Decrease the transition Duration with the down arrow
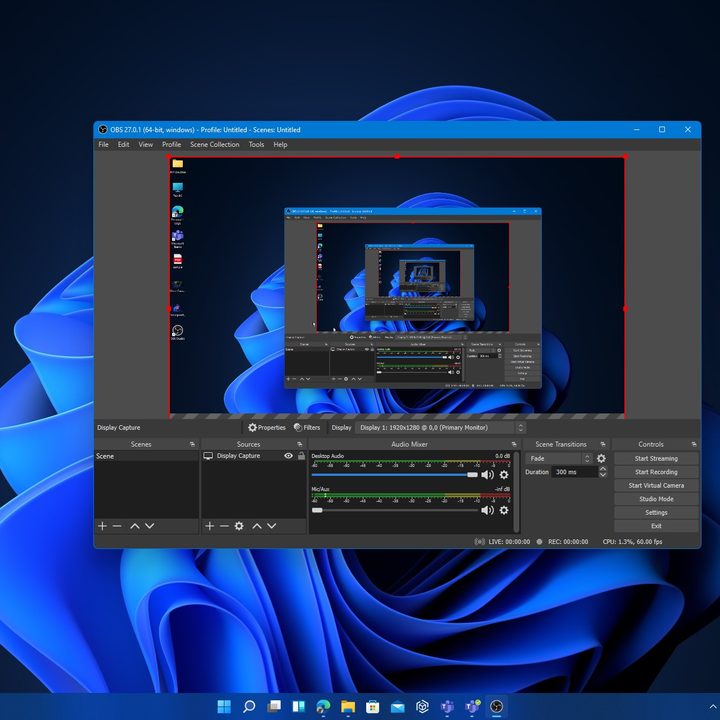The height and width of the screenshot is (720, 720). tap(603, 475)
